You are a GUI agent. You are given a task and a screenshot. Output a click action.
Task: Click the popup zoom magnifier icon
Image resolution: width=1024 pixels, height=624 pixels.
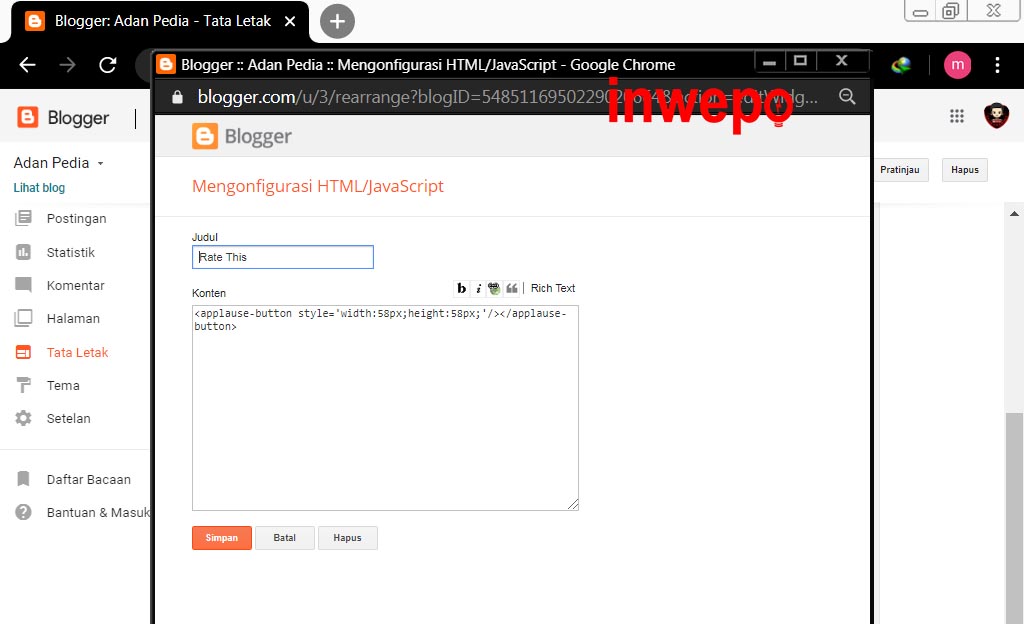(847, 97)
